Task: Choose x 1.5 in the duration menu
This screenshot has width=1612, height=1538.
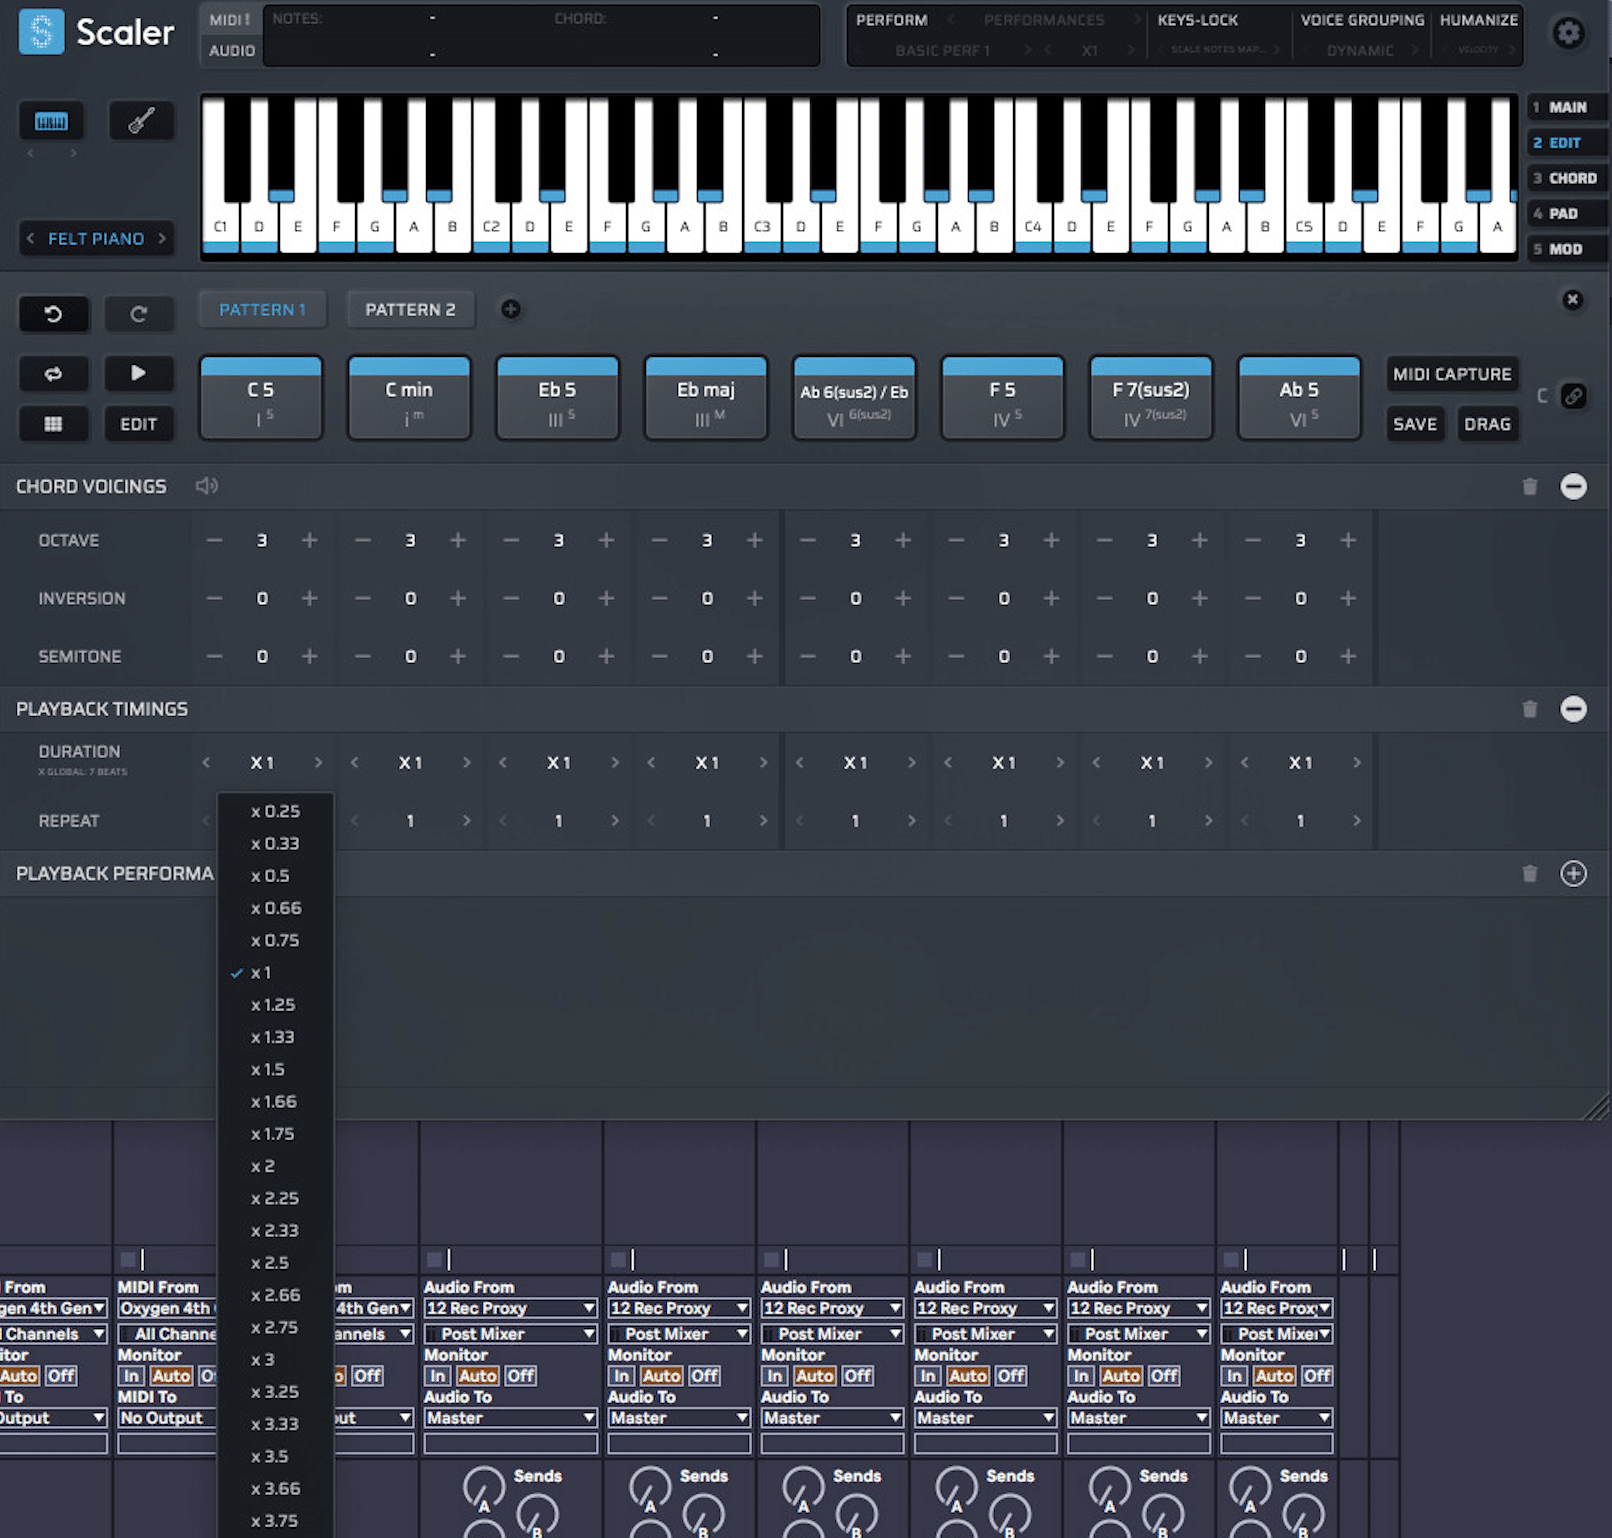Action: [x=276, y=1069]
